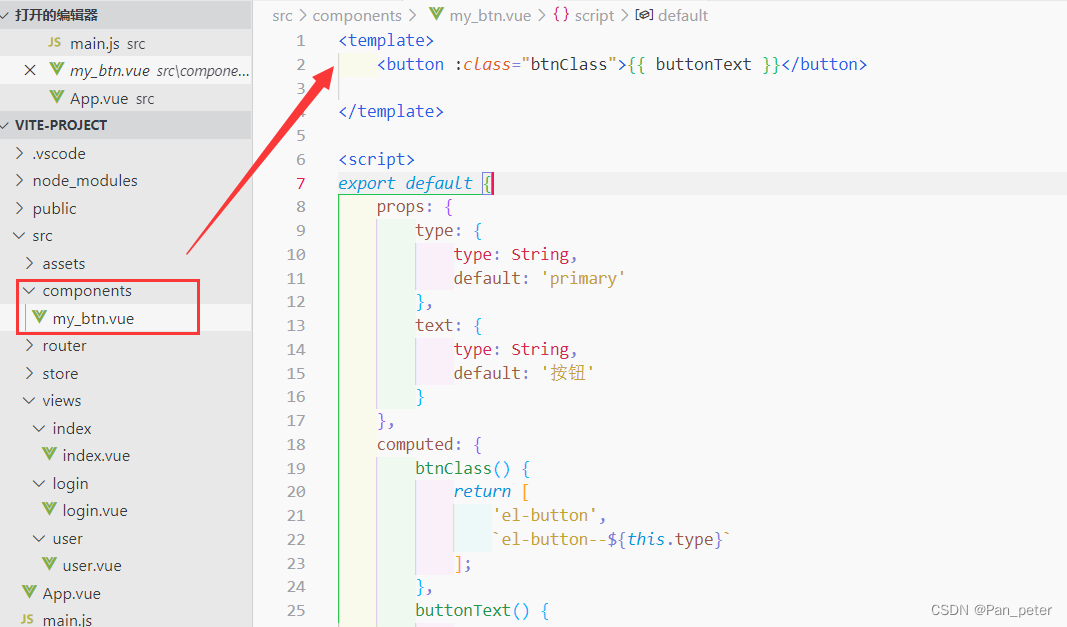Click the Vue icon beside my_btn.vue in open editors
This screenshot has height=627, width=1067.
click(57, 69)
